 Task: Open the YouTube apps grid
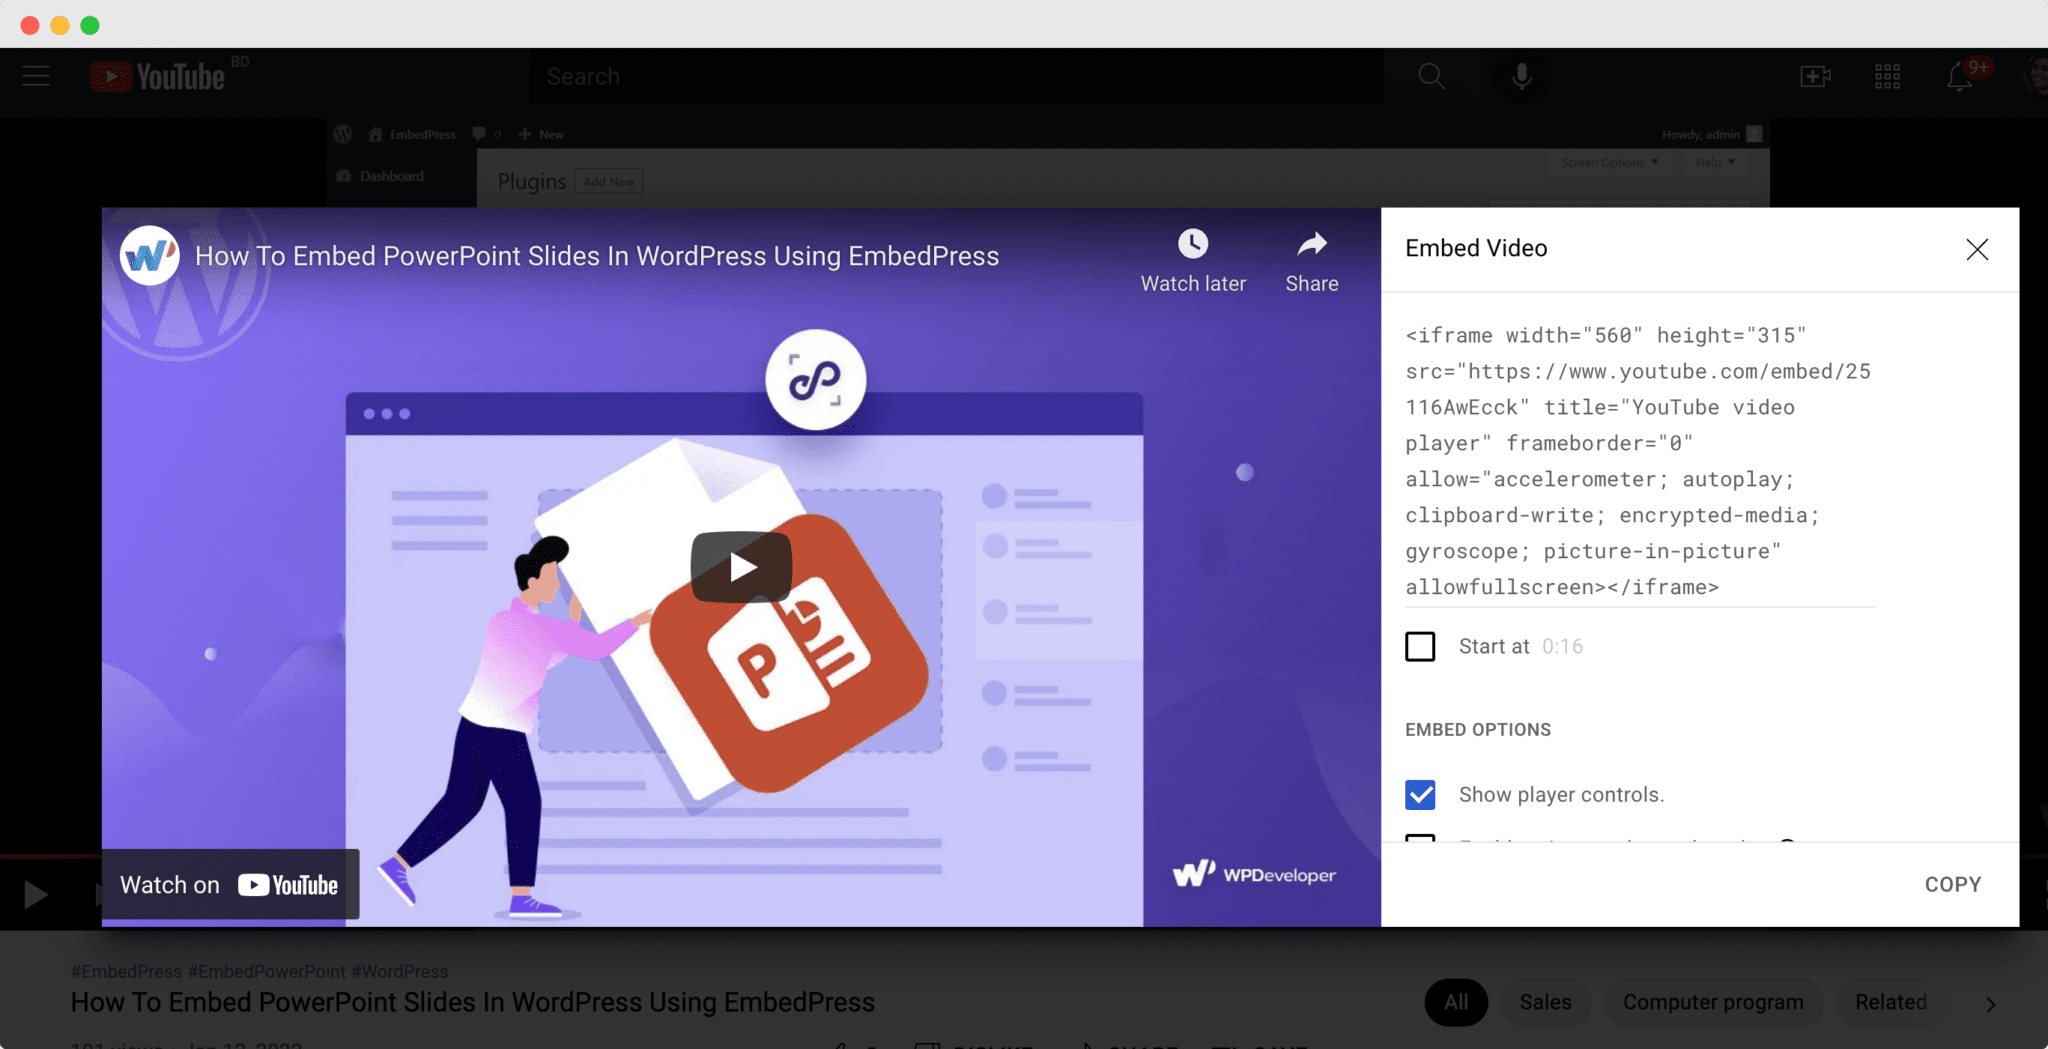coord(1887,77)
